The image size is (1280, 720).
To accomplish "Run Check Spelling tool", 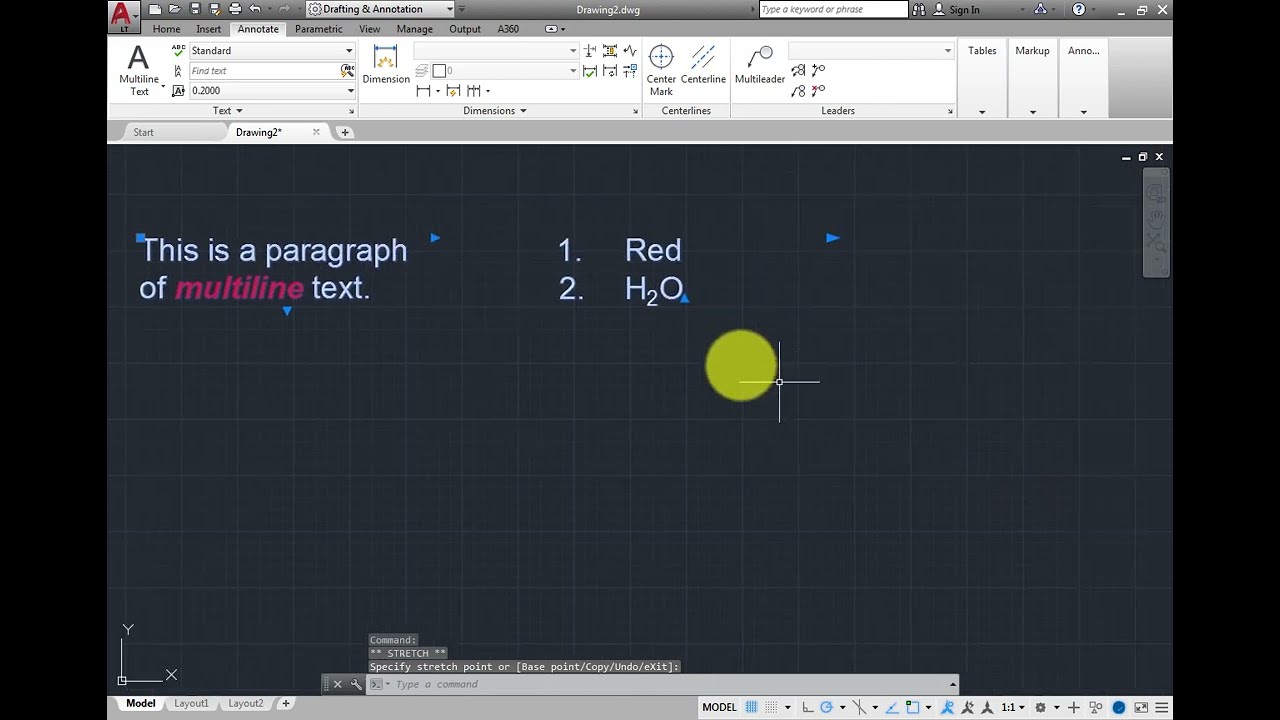I will (x=178, y=50).
